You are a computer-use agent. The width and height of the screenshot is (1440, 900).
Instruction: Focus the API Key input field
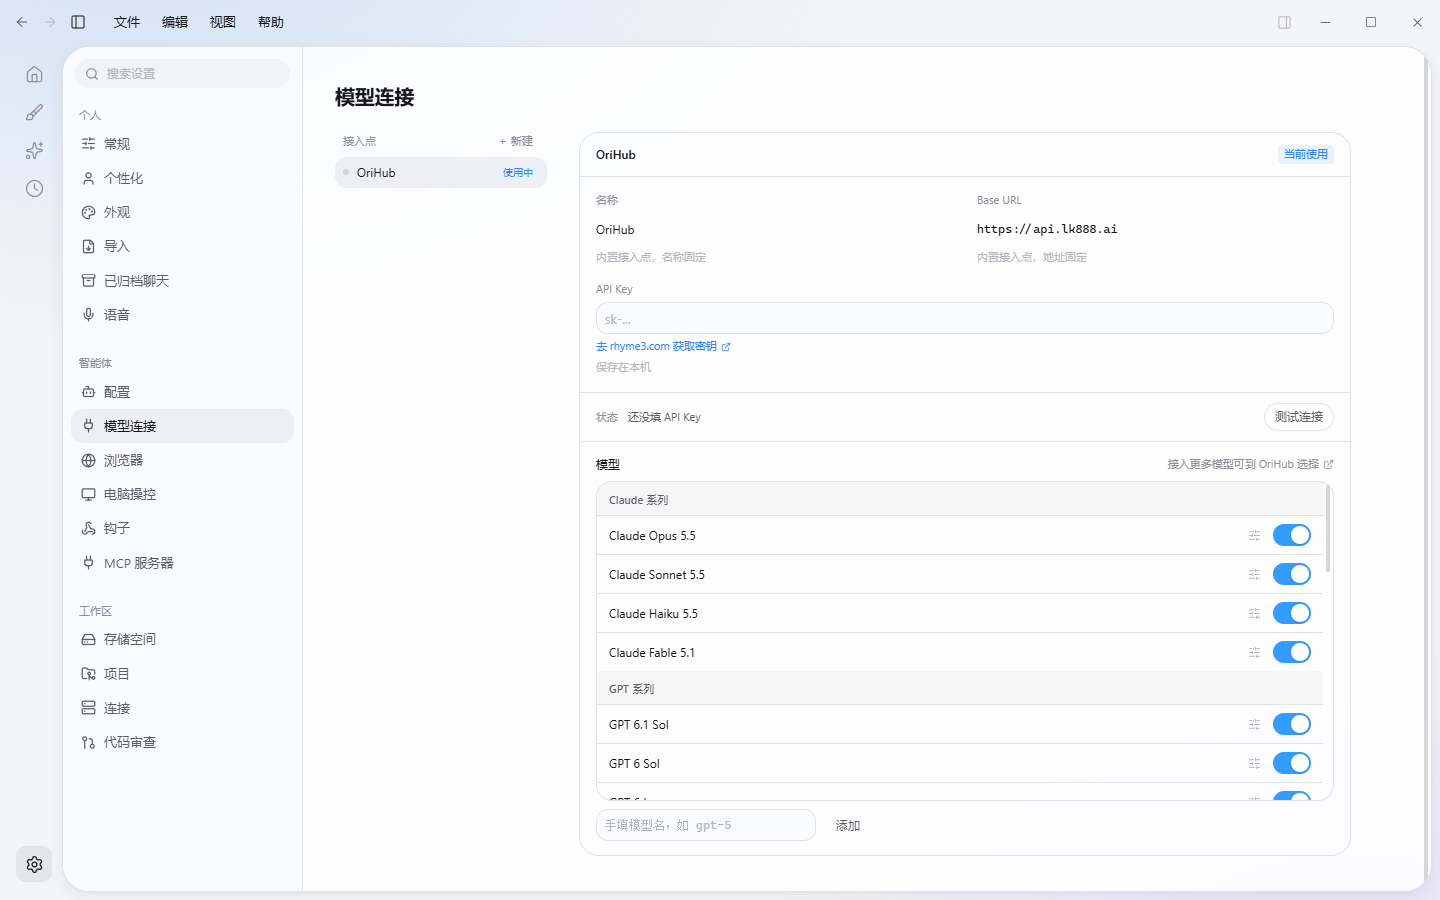[965, 318]
